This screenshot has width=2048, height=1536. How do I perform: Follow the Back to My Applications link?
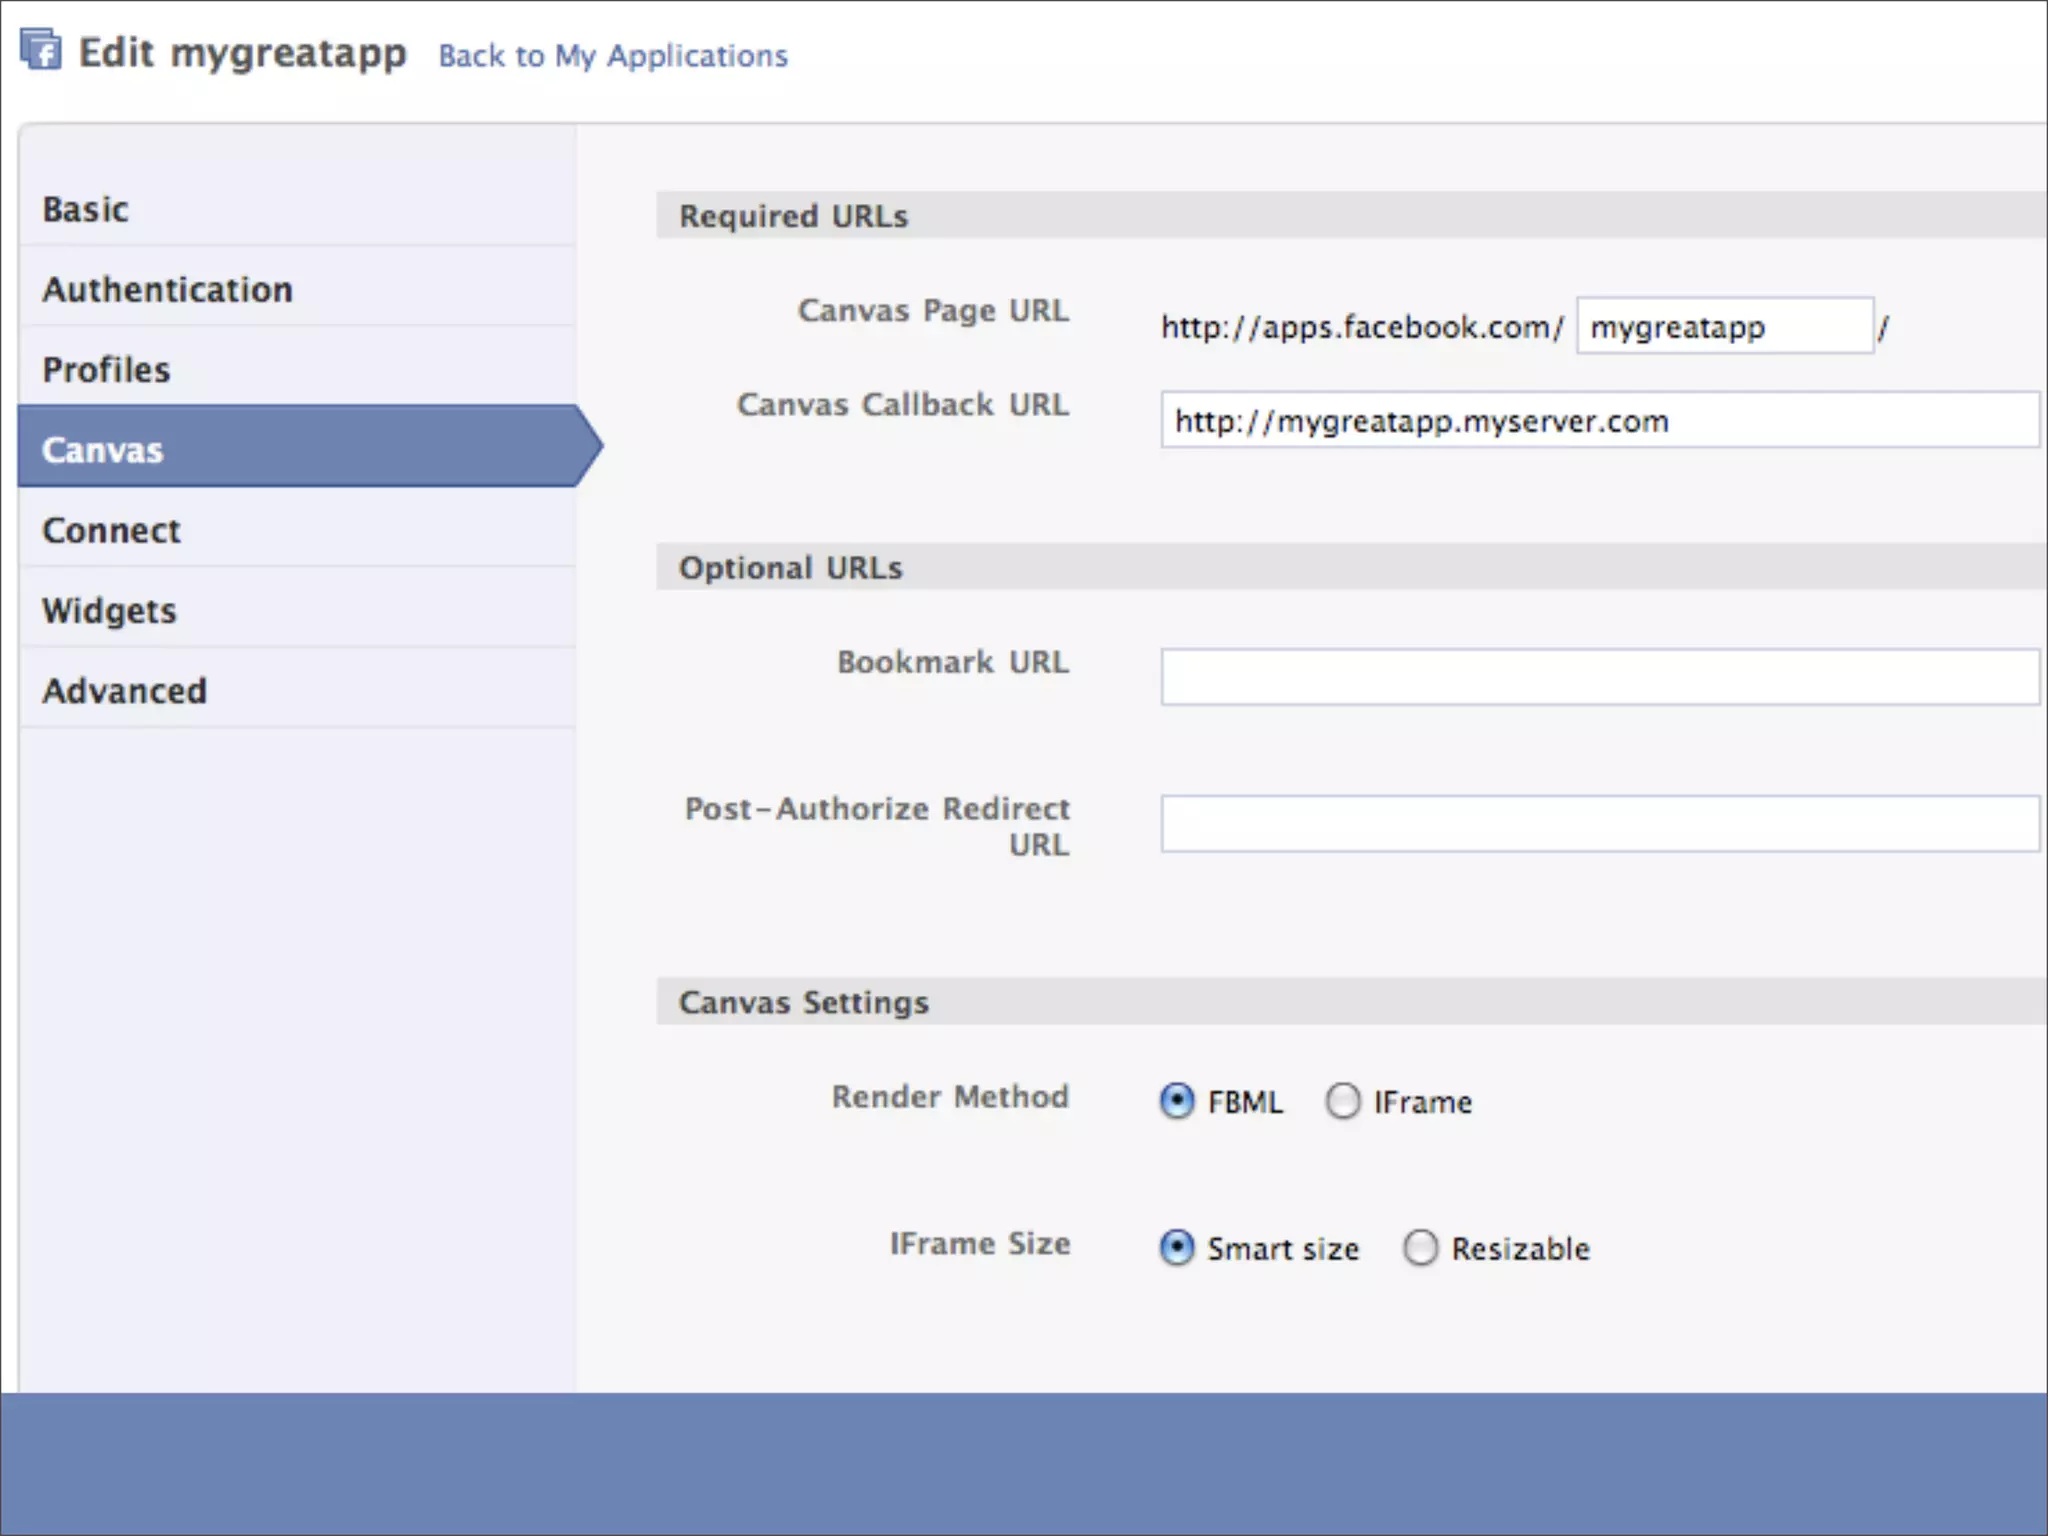(x=612, y=56)
